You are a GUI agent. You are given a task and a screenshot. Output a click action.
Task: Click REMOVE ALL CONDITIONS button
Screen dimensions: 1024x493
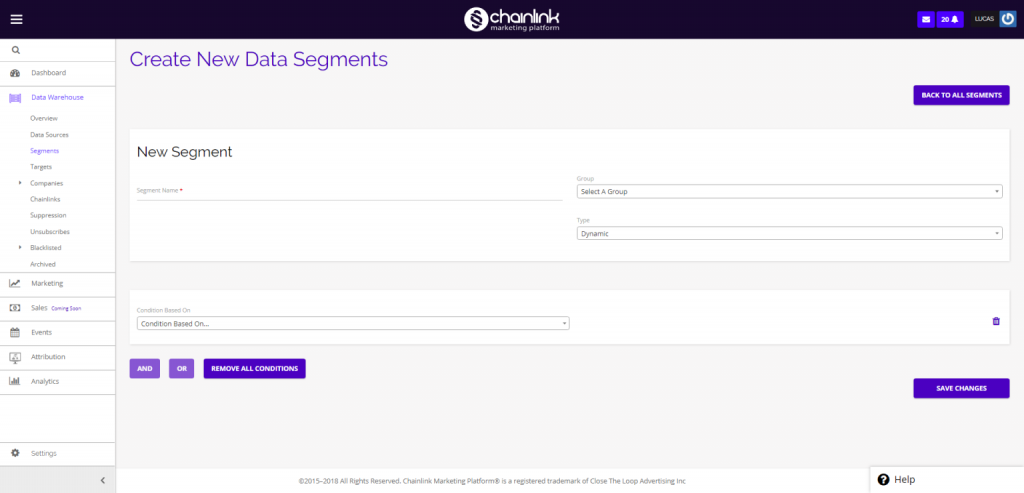click(255, 368)
